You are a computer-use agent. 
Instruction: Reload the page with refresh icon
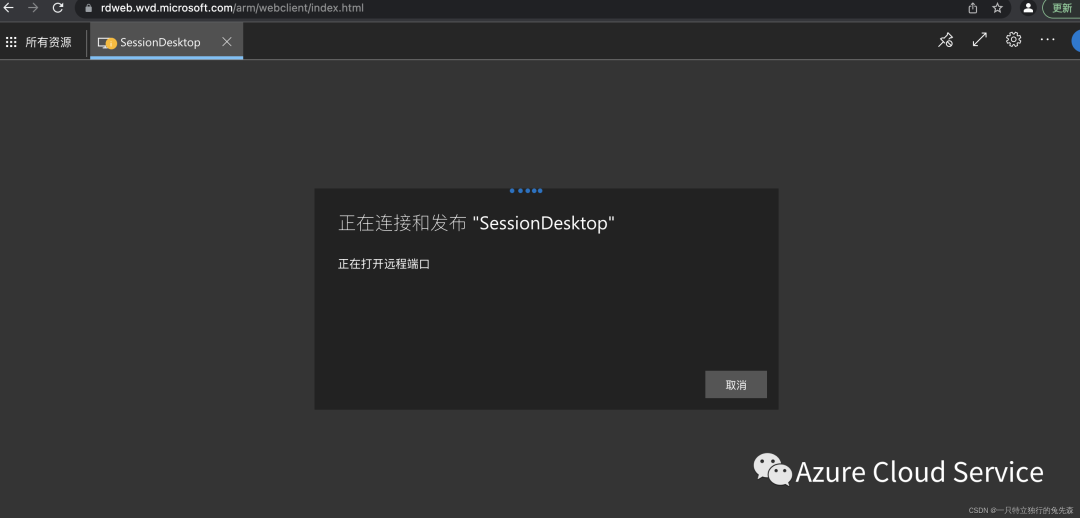tap(58, 8)
